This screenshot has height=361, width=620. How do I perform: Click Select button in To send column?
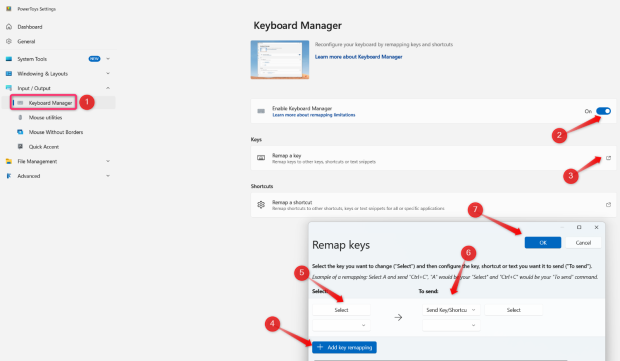coord(513,310)
